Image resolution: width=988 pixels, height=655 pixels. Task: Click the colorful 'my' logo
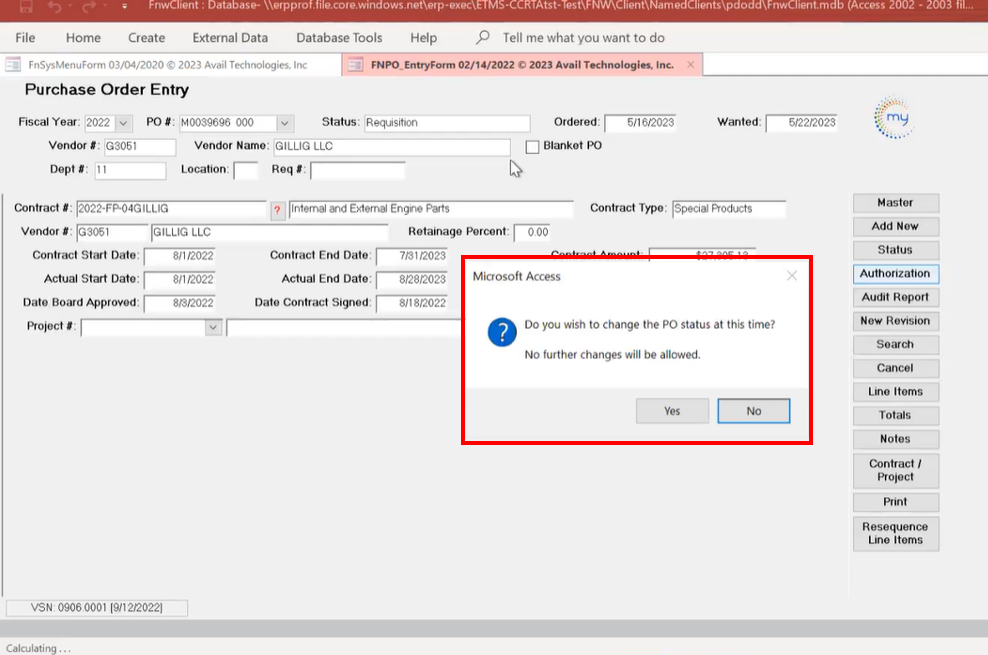coord(893,118)
